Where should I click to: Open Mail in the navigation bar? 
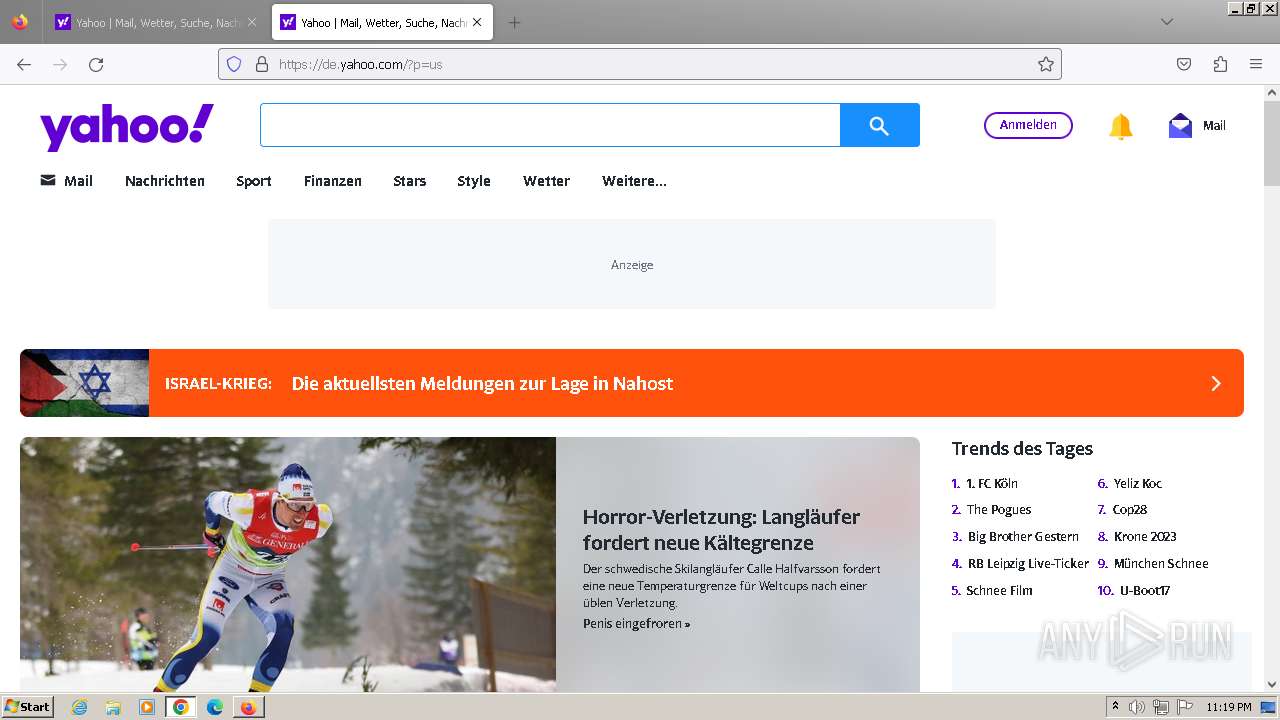[x=66, y=181]
